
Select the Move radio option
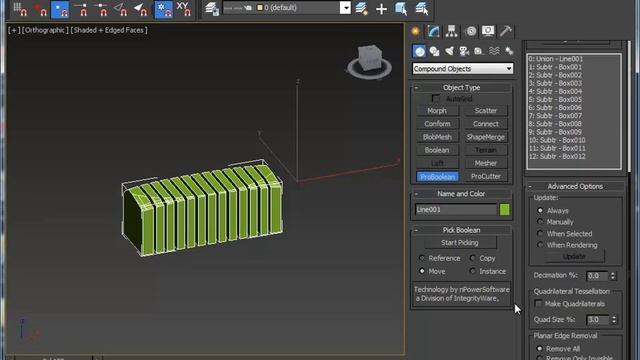[x=422, y=271]
